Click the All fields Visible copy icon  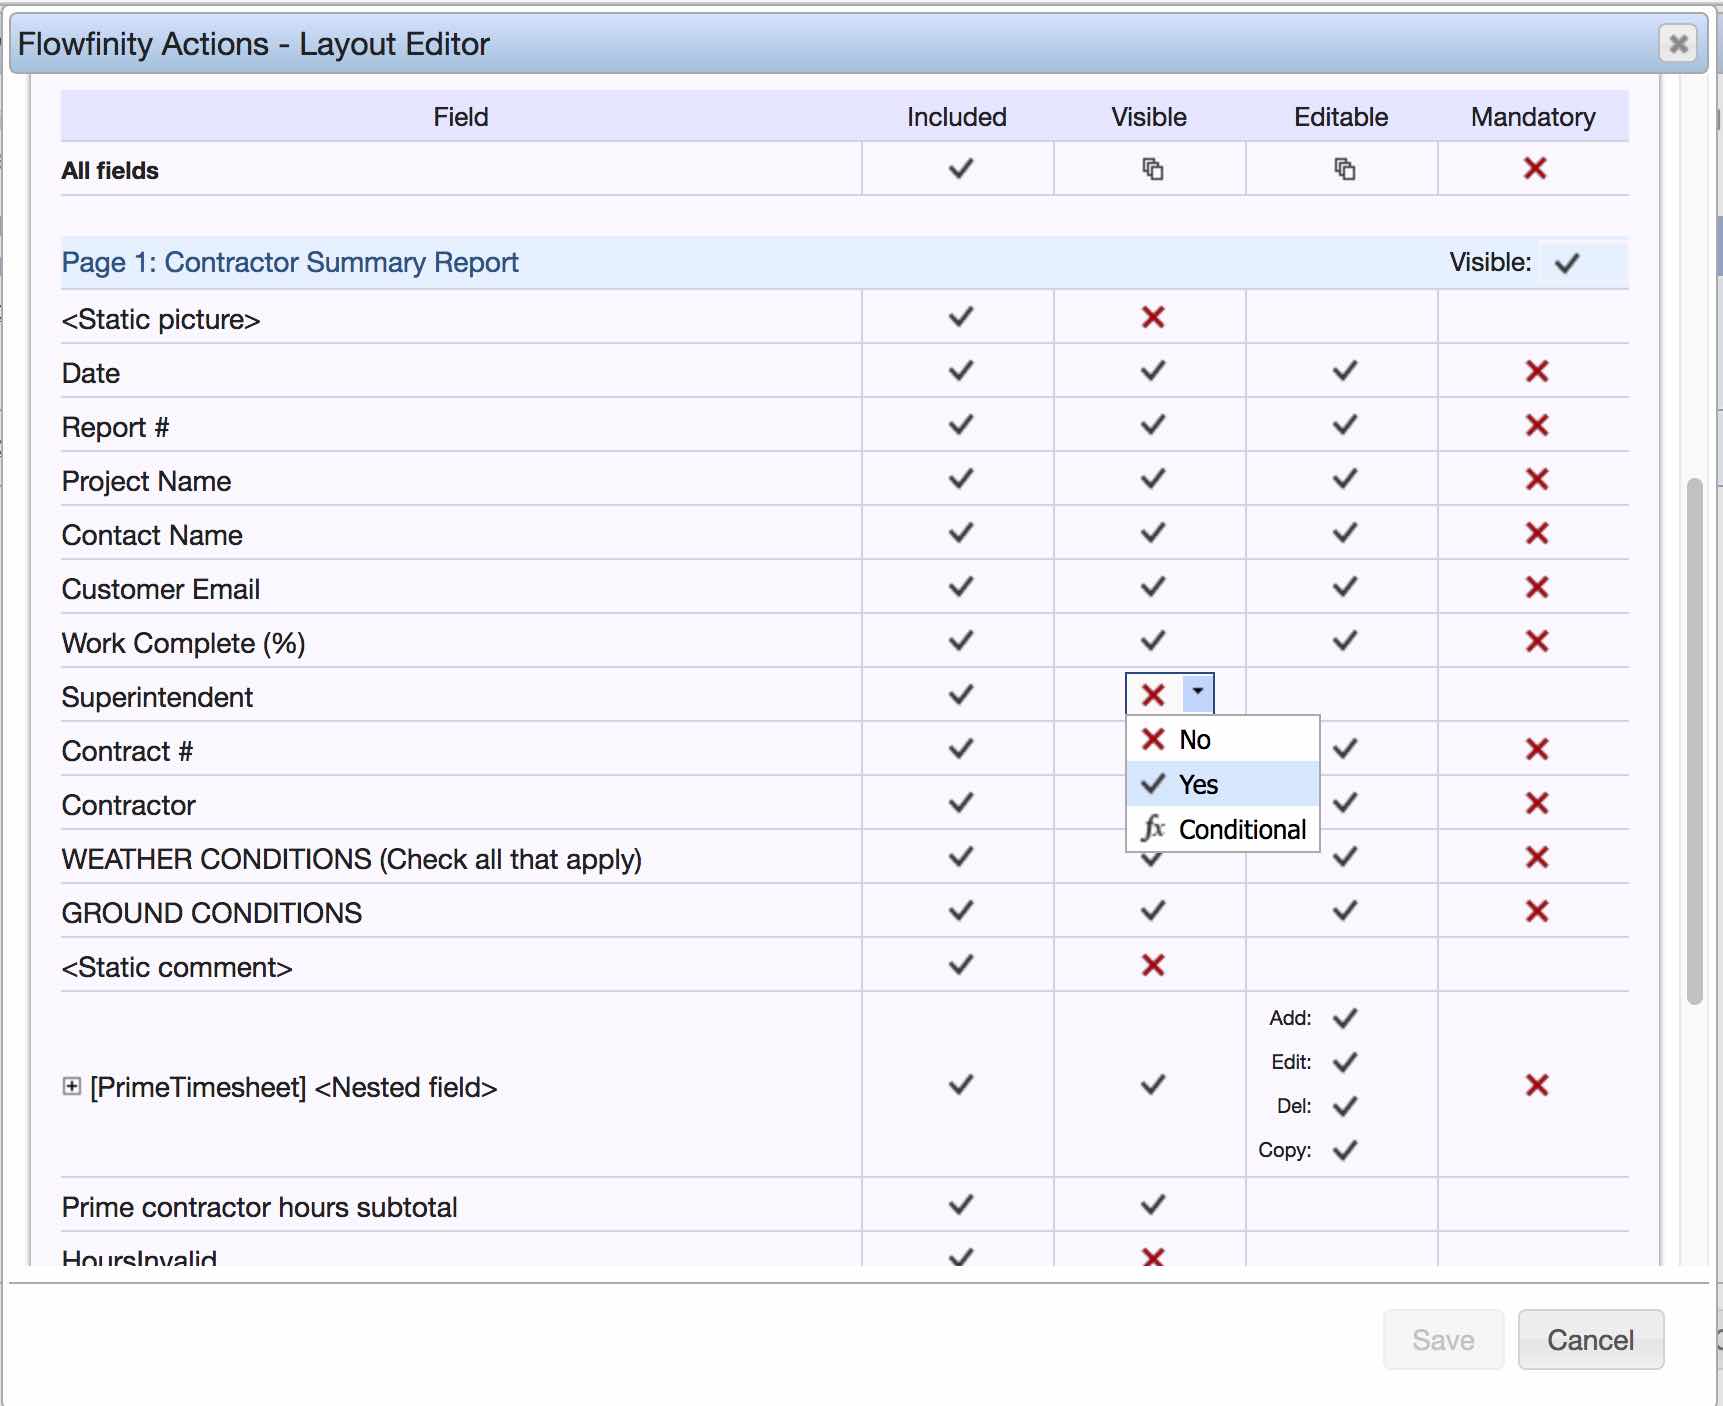(1152, 169)
